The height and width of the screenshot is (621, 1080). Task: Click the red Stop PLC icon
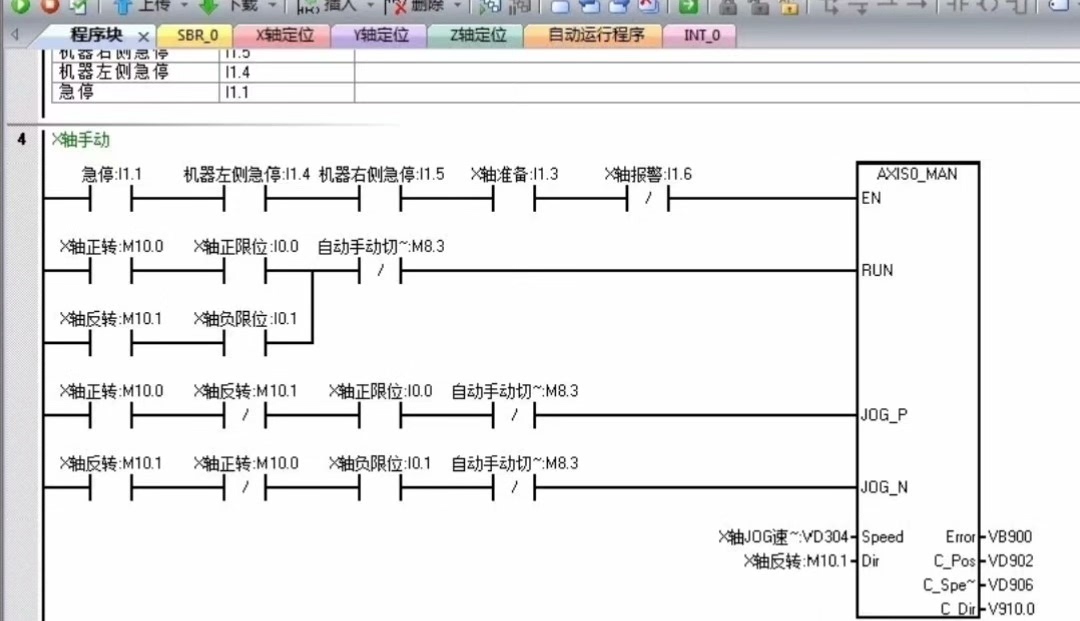(x=50, y=6)
